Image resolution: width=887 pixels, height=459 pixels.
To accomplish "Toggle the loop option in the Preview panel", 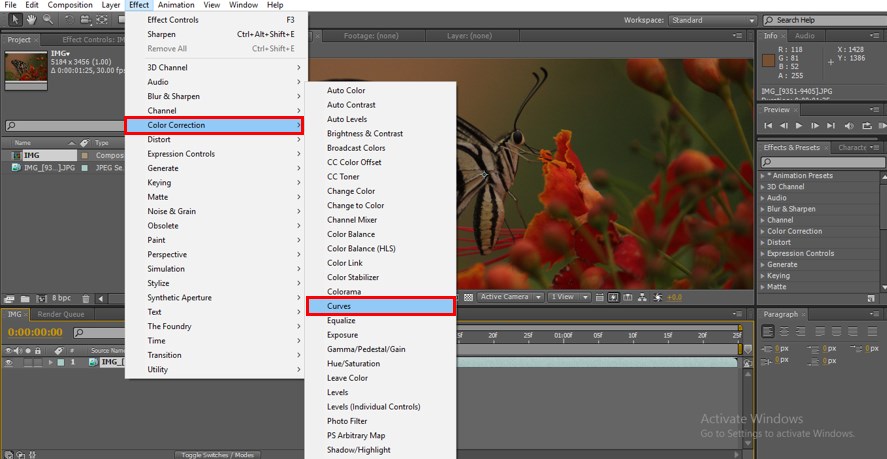I will [x=867, y=126].
